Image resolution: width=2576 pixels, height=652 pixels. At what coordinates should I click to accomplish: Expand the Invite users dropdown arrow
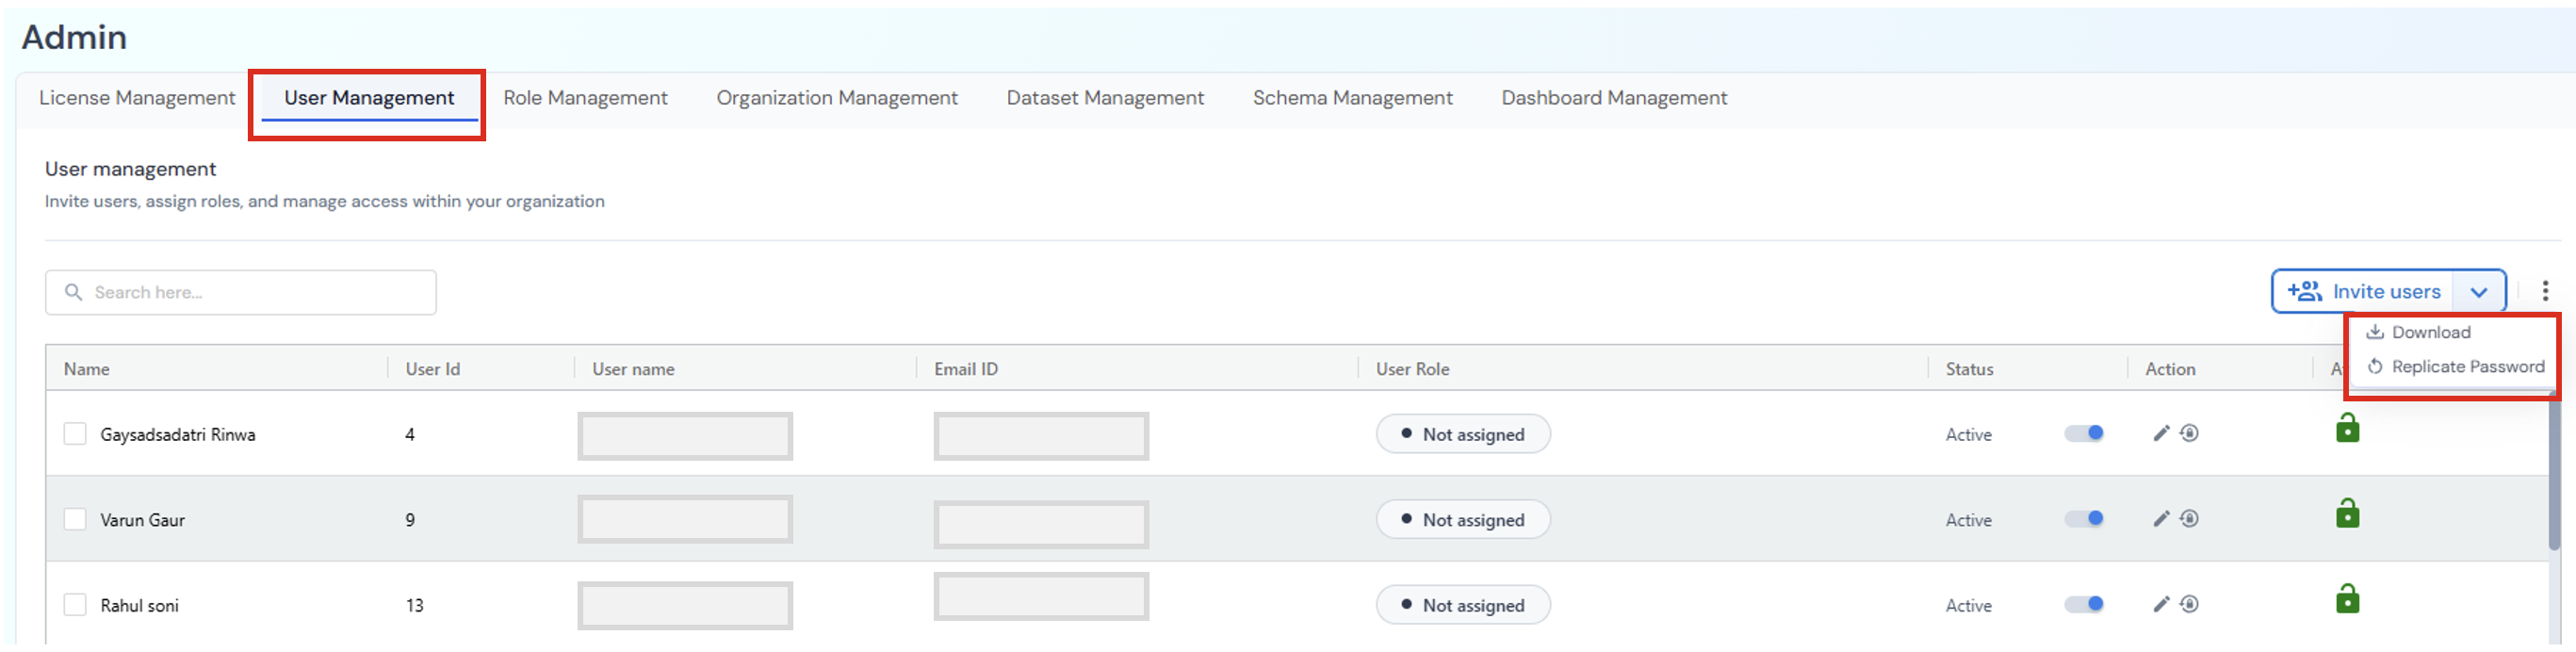pyautogui.click(x=2478, y=292)
